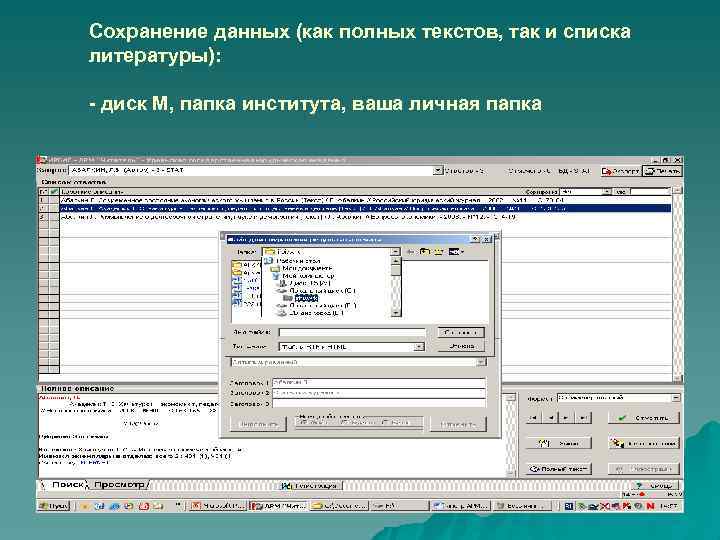Click the Отметить button with the green check mark

tap(644, 418)
